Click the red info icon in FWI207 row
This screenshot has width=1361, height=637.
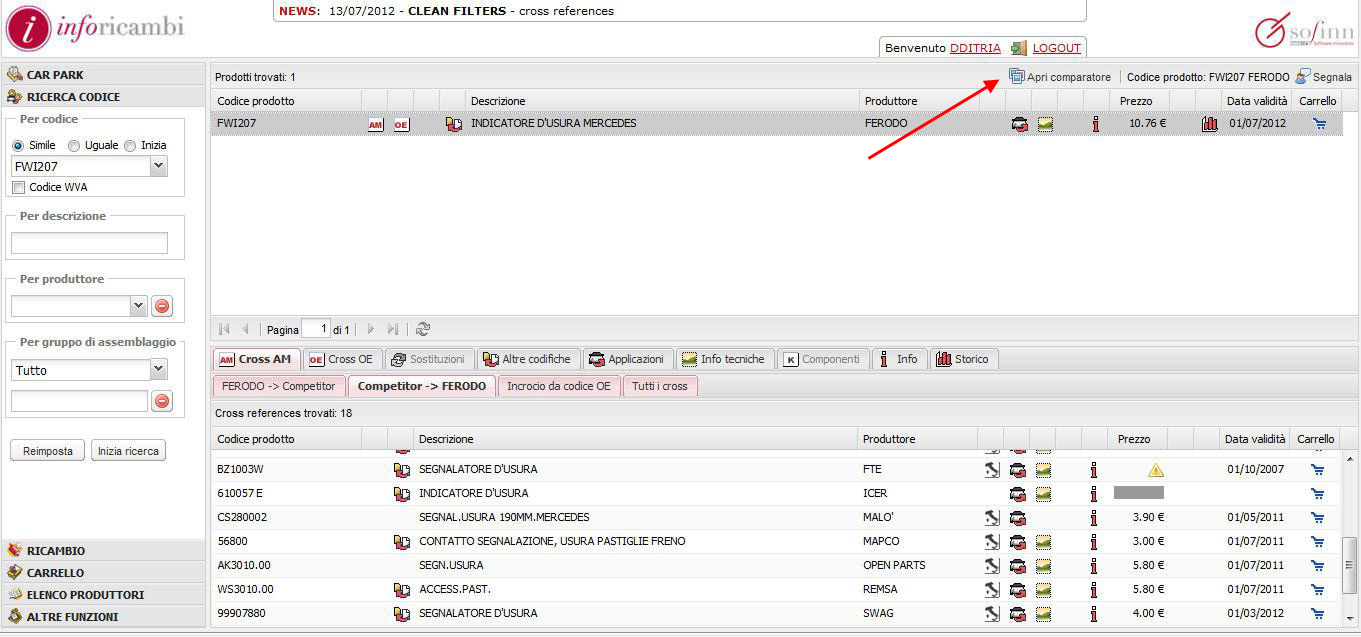coord(1096,125)
